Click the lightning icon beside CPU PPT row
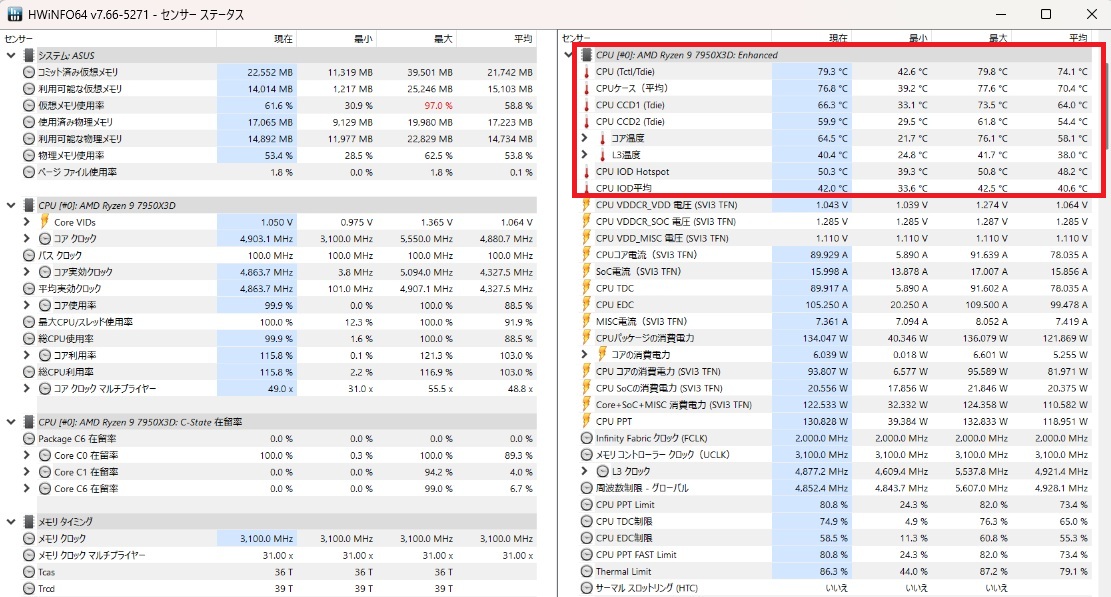This screenshot has height=597, width=1111. [586, 421]
